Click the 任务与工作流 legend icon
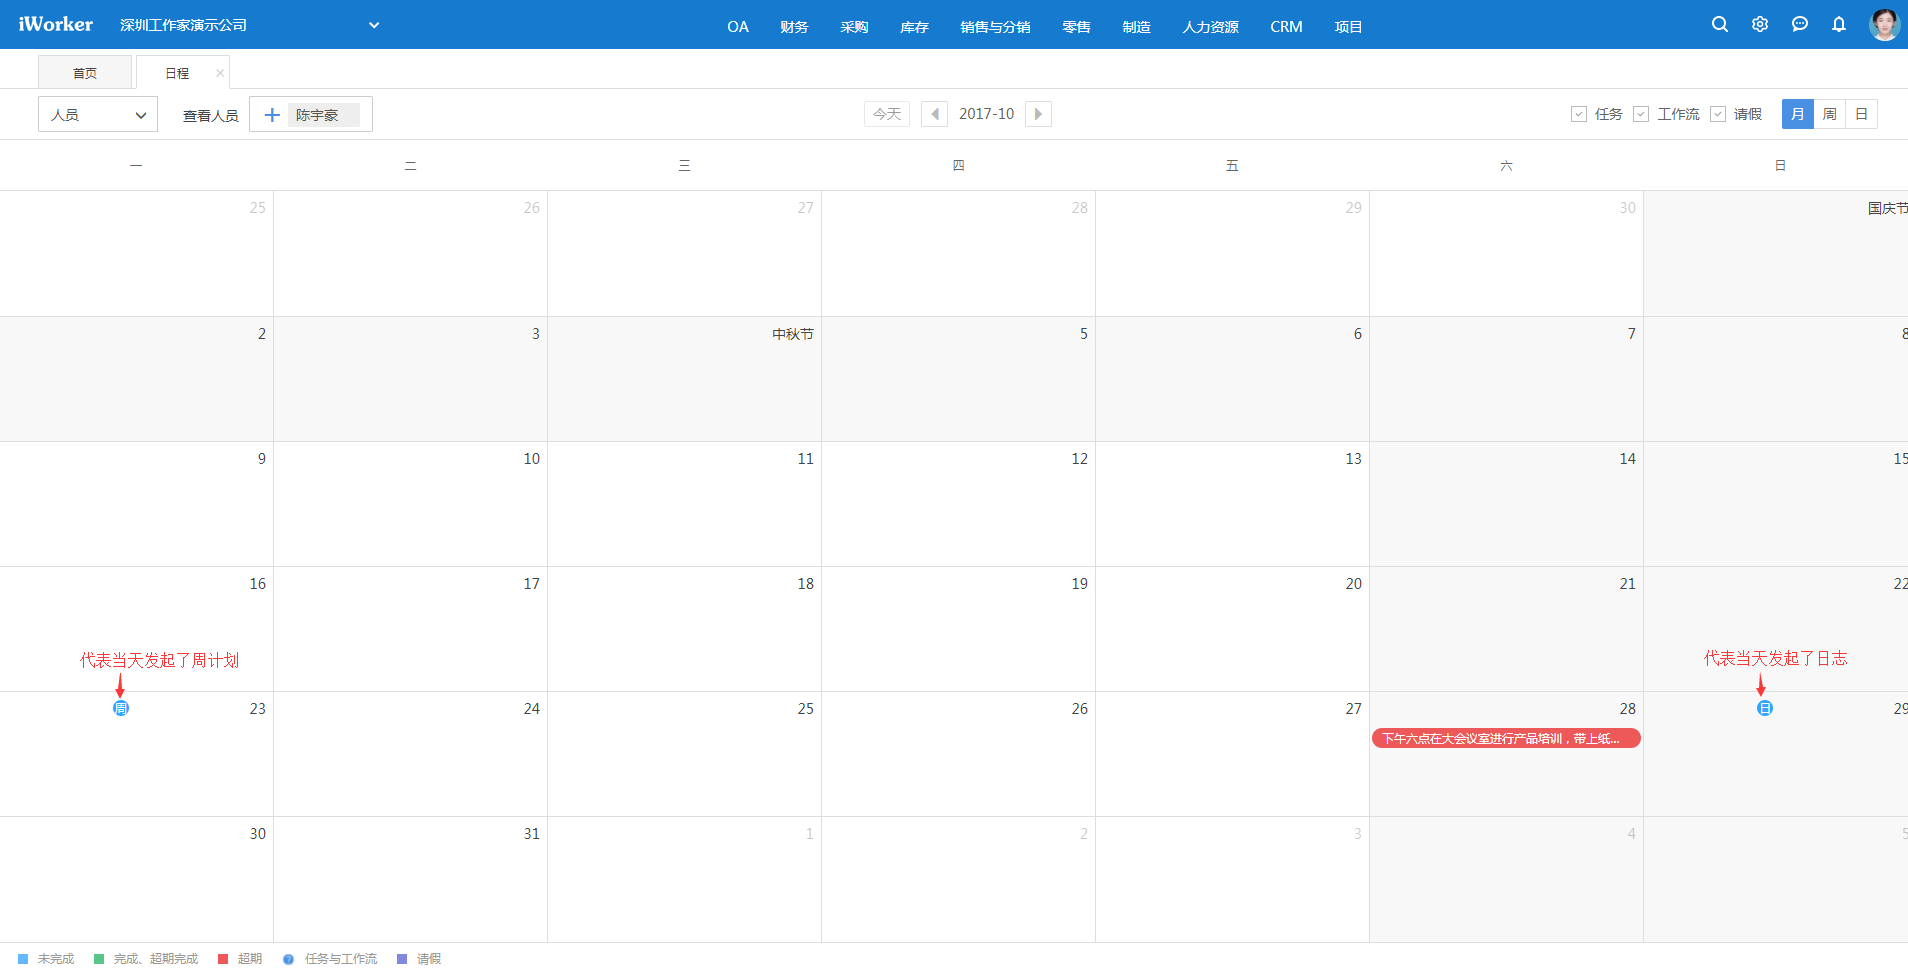This screenshot has height=968, width=1908. (x=289, y=959)
